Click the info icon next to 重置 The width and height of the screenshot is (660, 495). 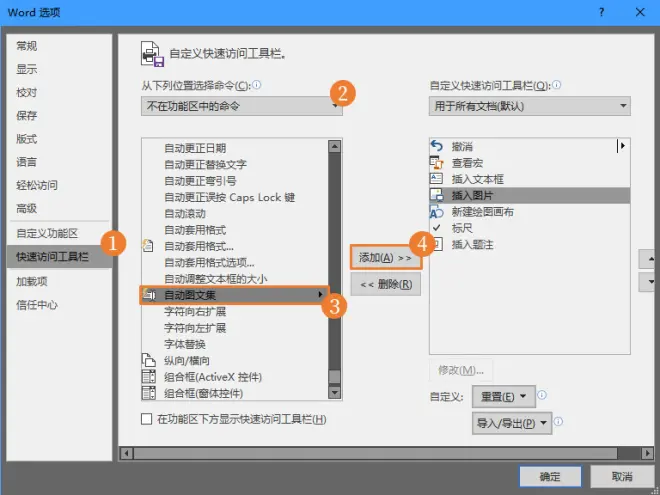pyautogui.click(x=542, y=395)
